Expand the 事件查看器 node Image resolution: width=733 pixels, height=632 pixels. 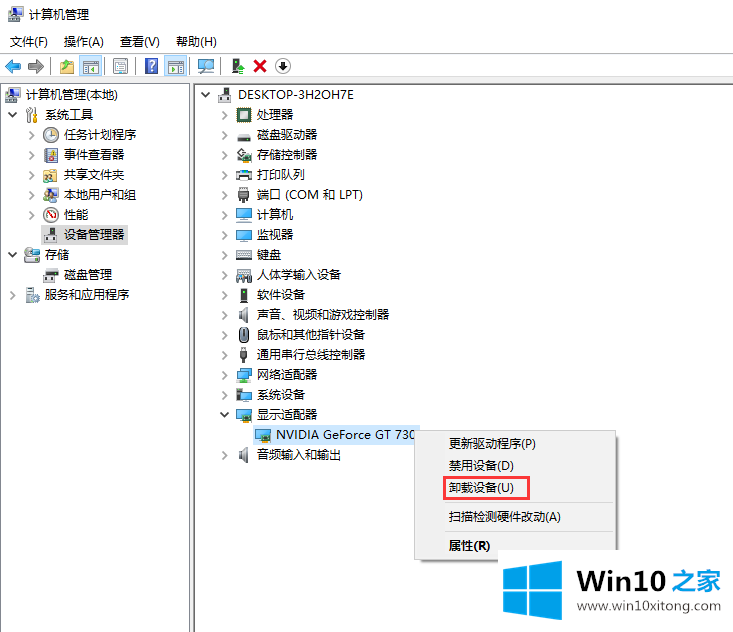[x=31, y=155]
